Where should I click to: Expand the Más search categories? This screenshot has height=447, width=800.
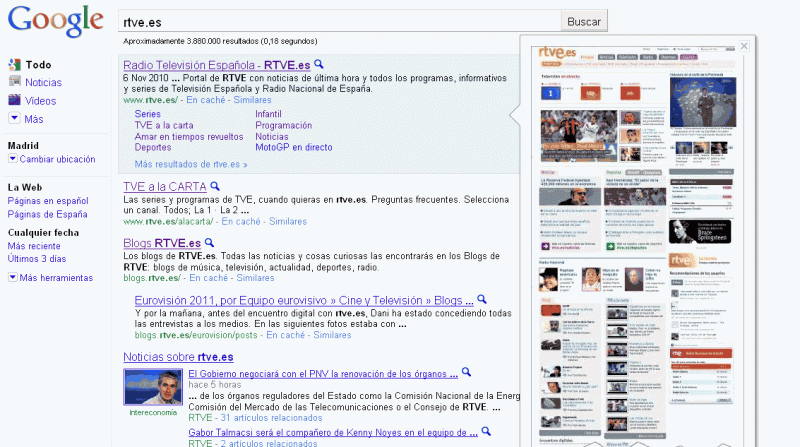click(x=14, y=118)
